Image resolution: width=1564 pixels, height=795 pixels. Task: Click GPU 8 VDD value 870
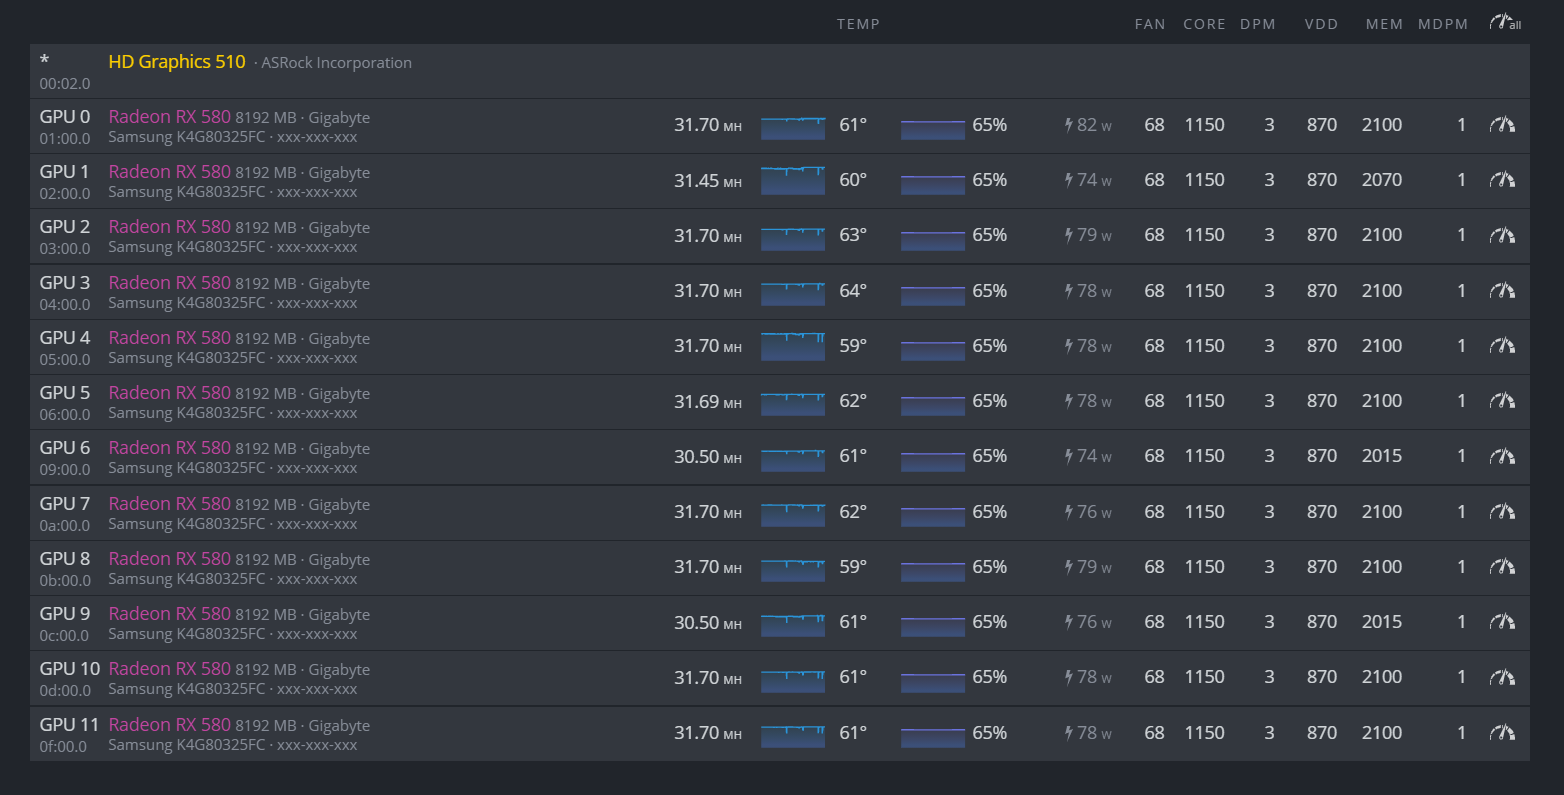[x=1322, y=567]
